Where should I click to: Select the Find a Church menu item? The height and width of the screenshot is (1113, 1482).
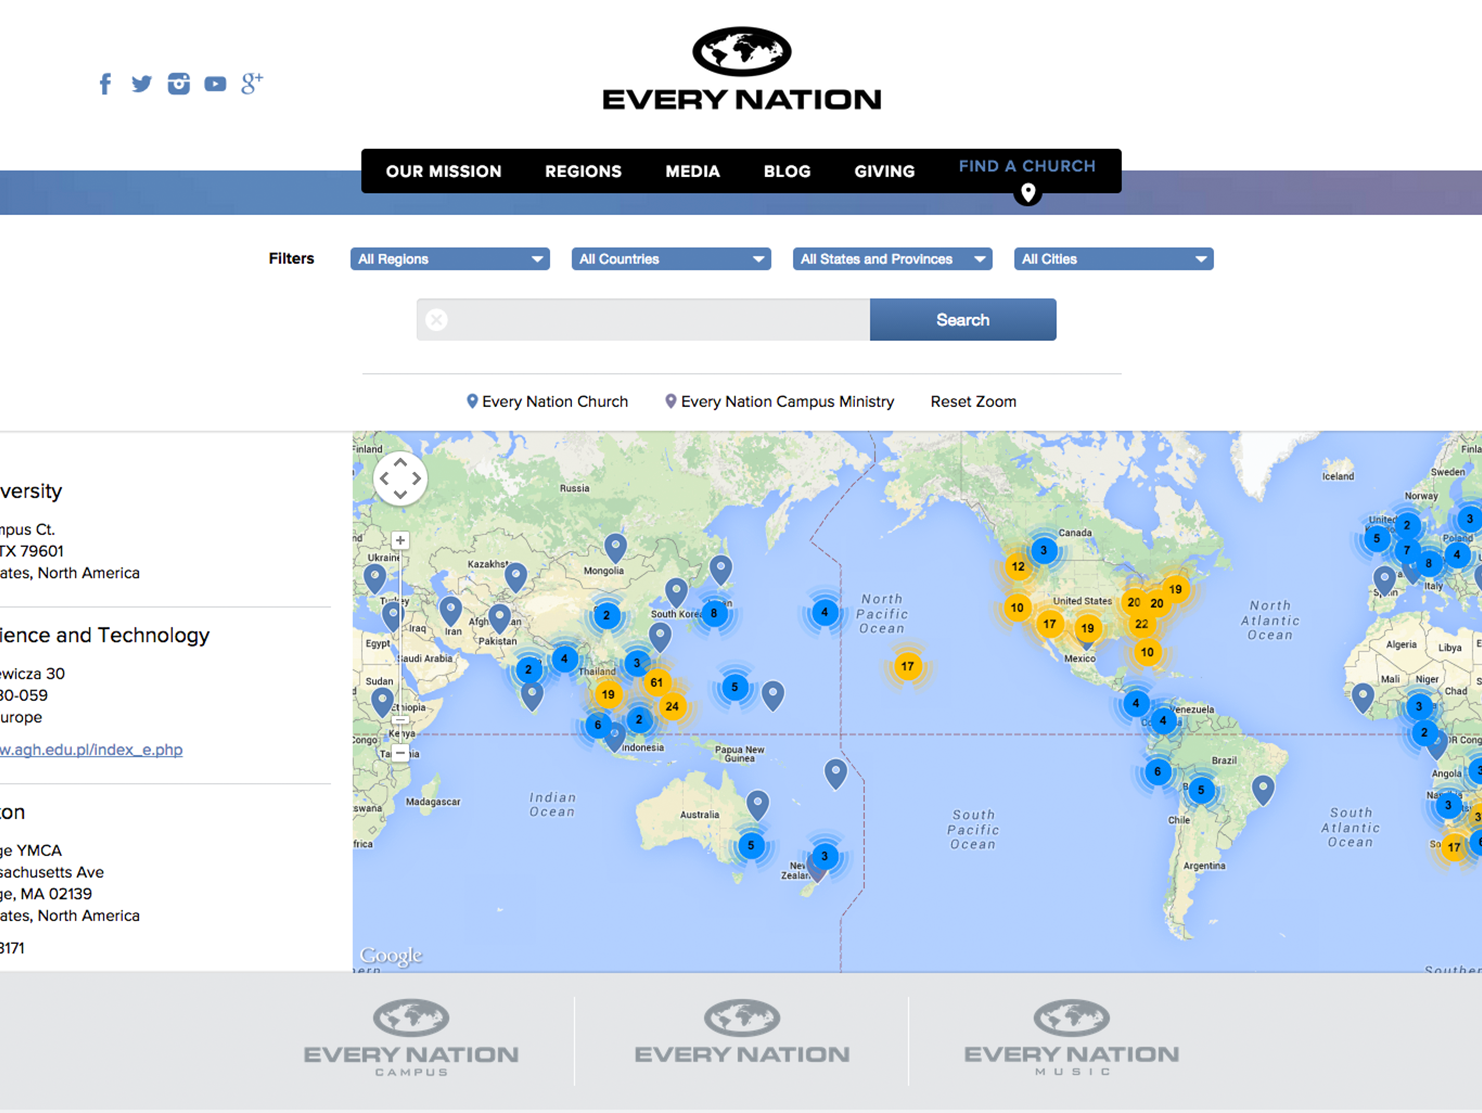1027,167
